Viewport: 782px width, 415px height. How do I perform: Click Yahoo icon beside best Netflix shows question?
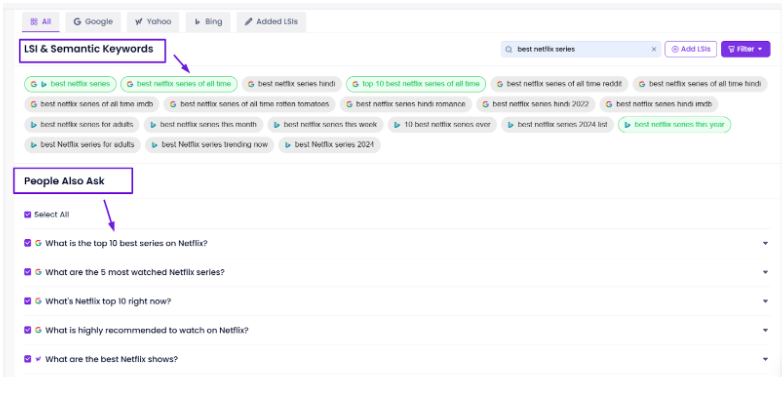[38, 359]
